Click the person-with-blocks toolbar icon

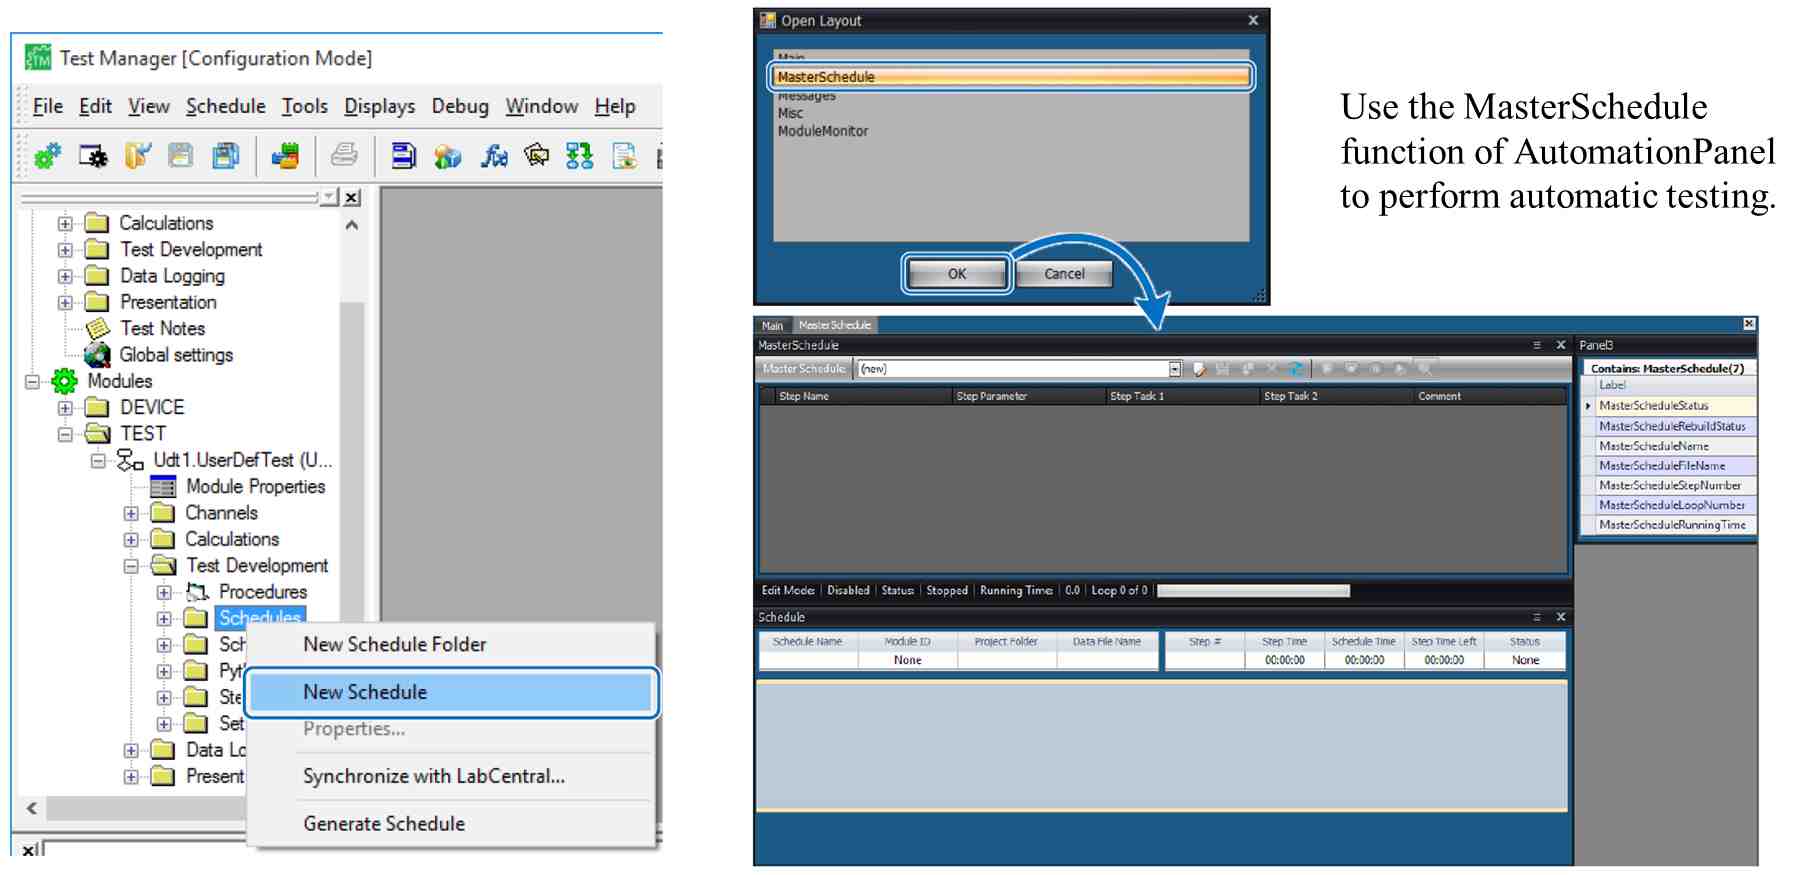pos(447,157)
